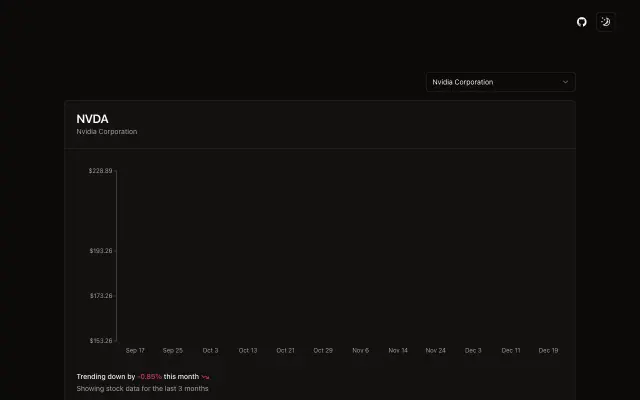The image size is (640, 400).
Task: Click the Sep 25 date label
Action: [173, 350]
